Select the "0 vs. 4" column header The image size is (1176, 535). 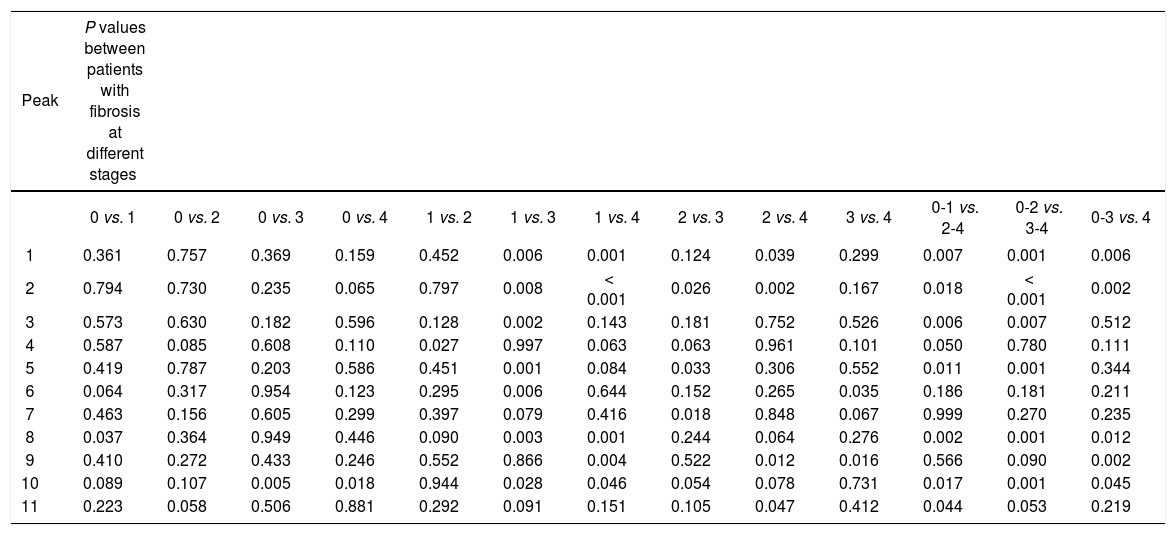pyautogui.click(x=356, y=218)
